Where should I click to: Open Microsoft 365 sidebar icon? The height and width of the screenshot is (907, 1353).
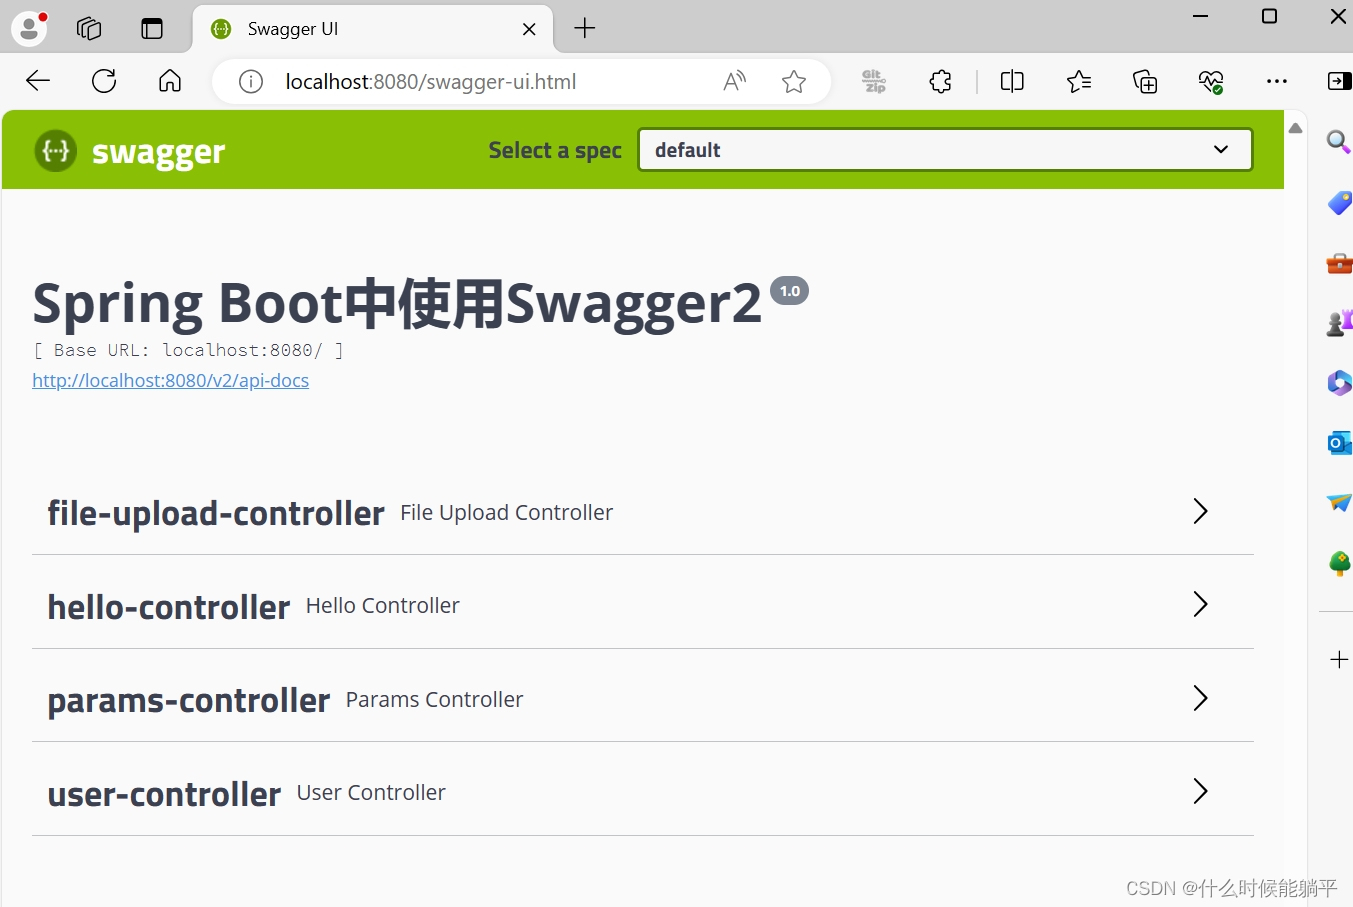click(x=1338, y=383)
